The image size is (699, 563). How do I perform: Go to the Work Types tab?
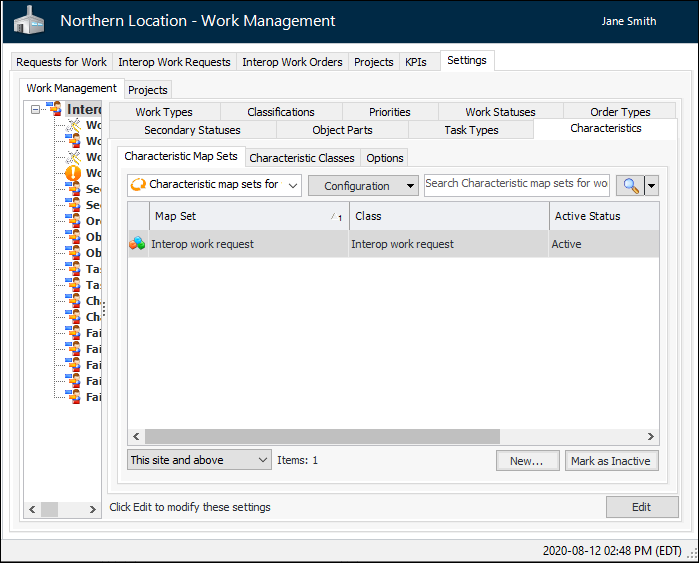click(164, 112)
